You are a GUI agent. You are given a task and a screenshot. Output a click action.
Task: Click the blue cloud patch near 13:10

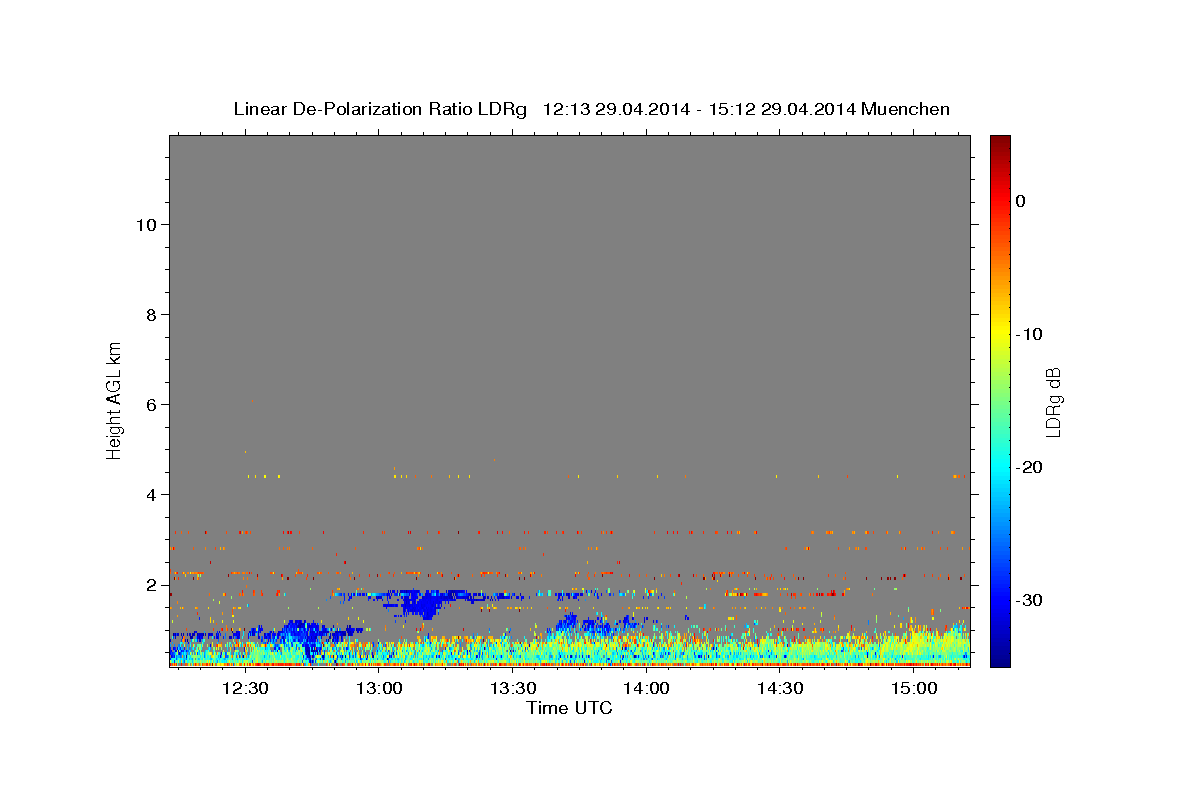pos(427,603)
